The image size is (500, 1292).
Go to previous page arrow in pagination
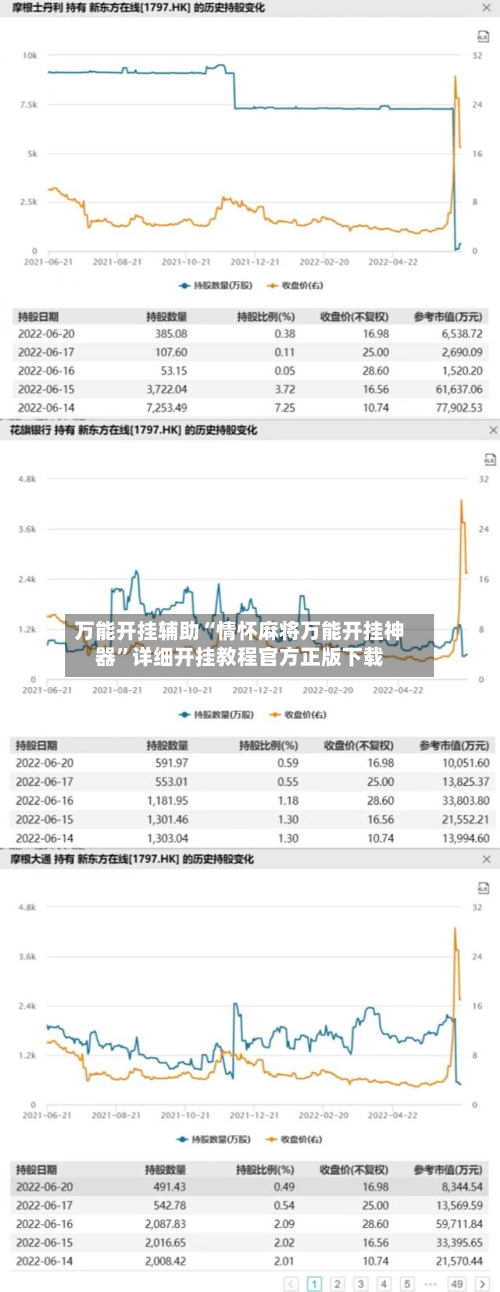click(x=291, y=1284)
